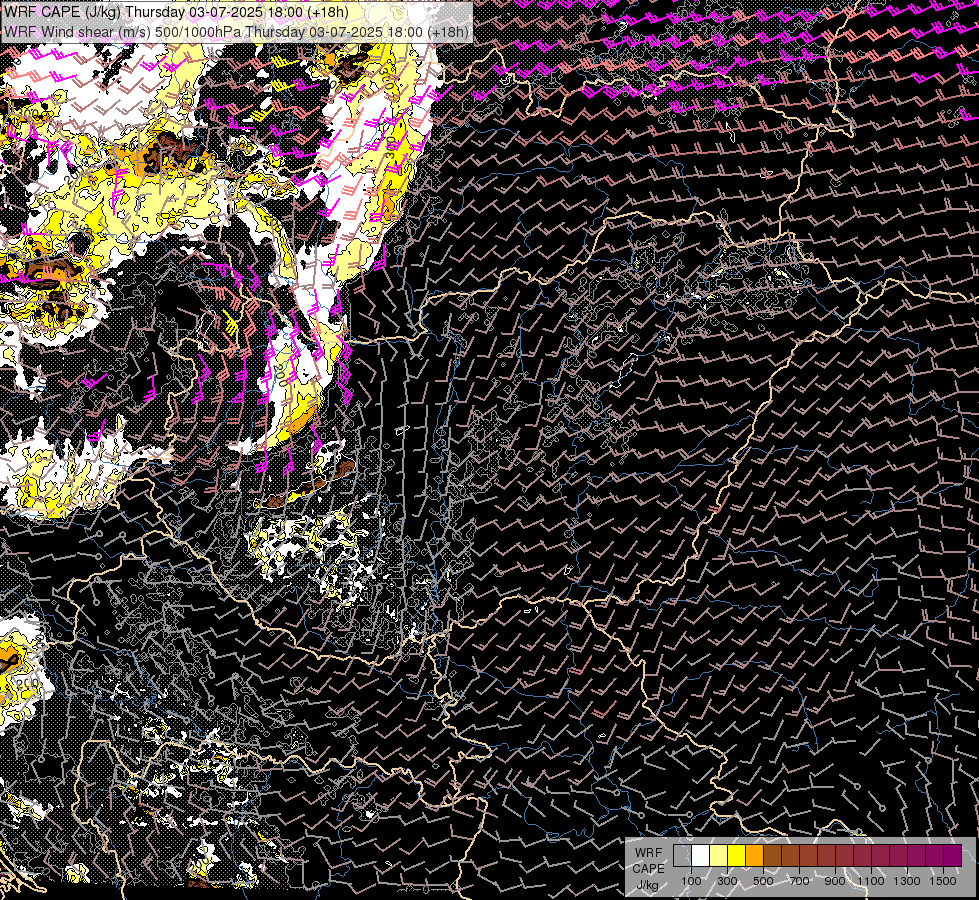Click the WRF CAPE J/kg legend label

[648, 868]
